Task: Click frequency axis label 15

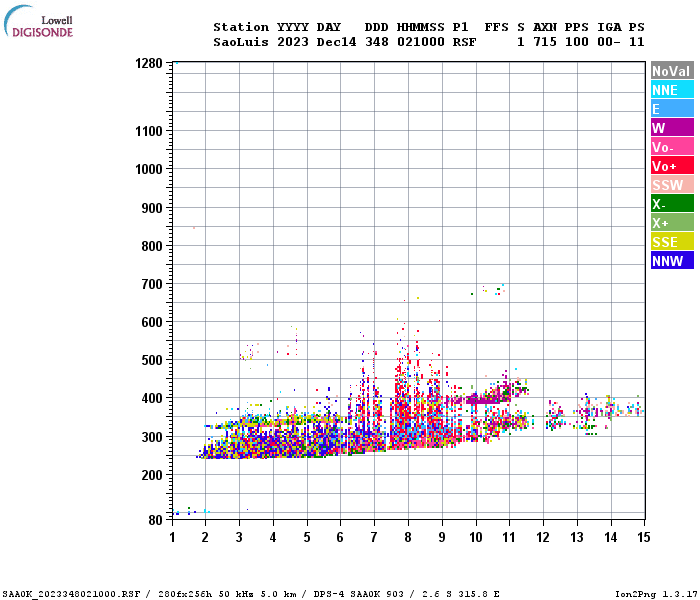Action: click(x=644, y=537)
